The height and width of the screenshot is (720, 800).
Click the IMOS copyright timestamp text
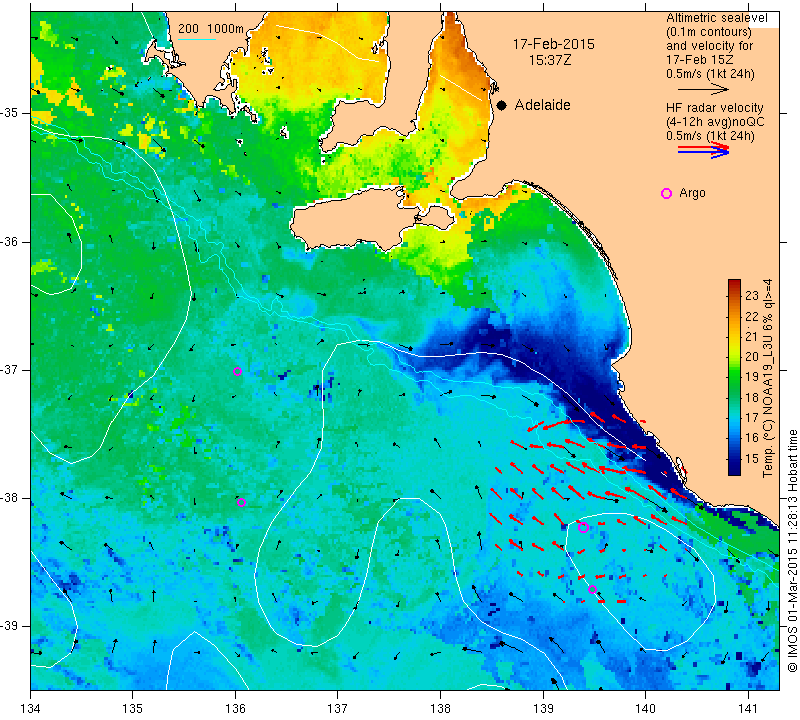click(x=792, y=550)
